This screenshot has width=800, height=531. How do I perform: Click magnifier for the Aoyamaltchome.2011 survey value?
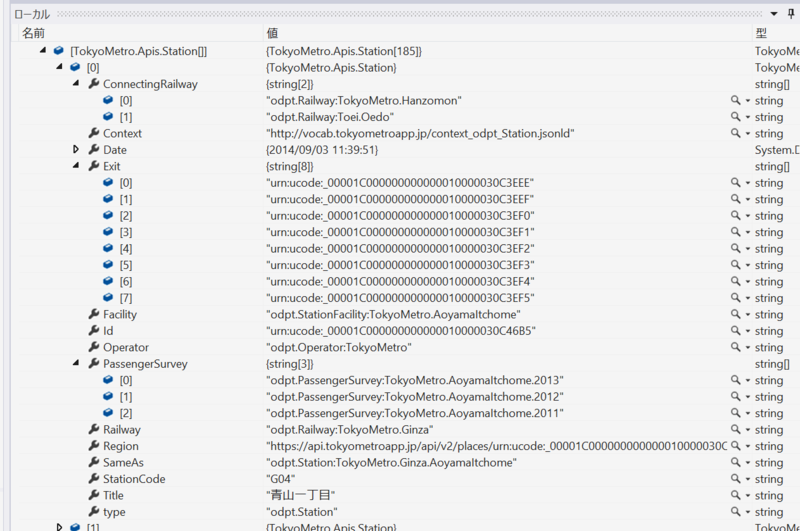pos(735,413)
